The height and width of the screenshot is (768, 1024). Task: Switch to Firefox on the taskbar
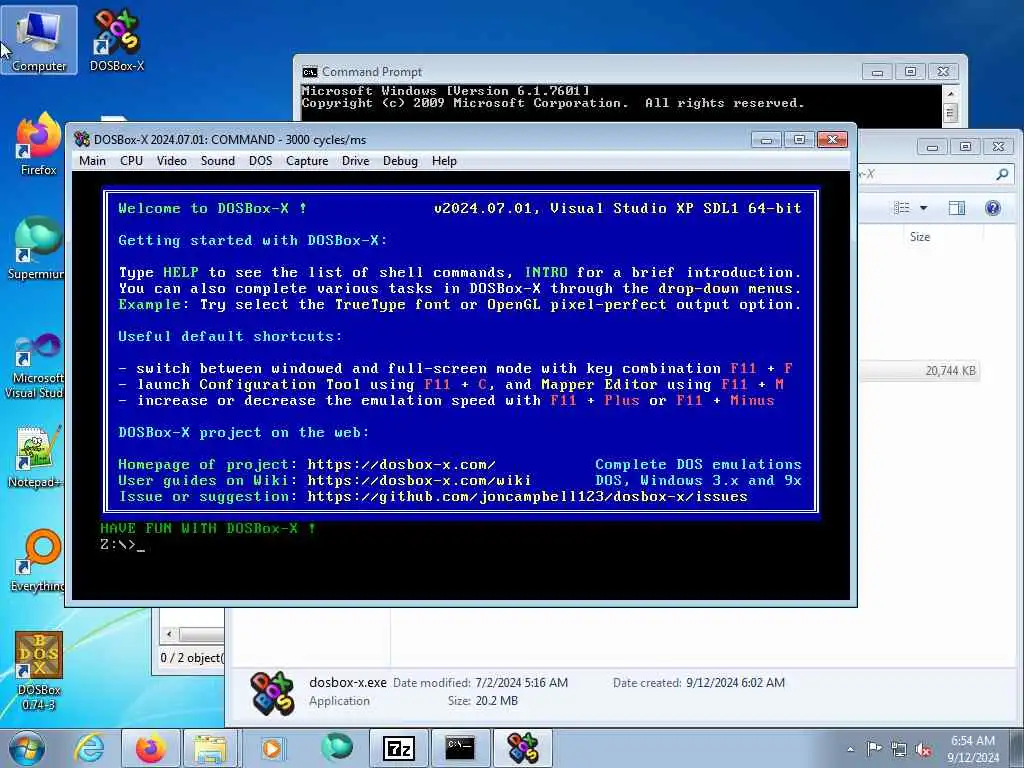[150, 748]
